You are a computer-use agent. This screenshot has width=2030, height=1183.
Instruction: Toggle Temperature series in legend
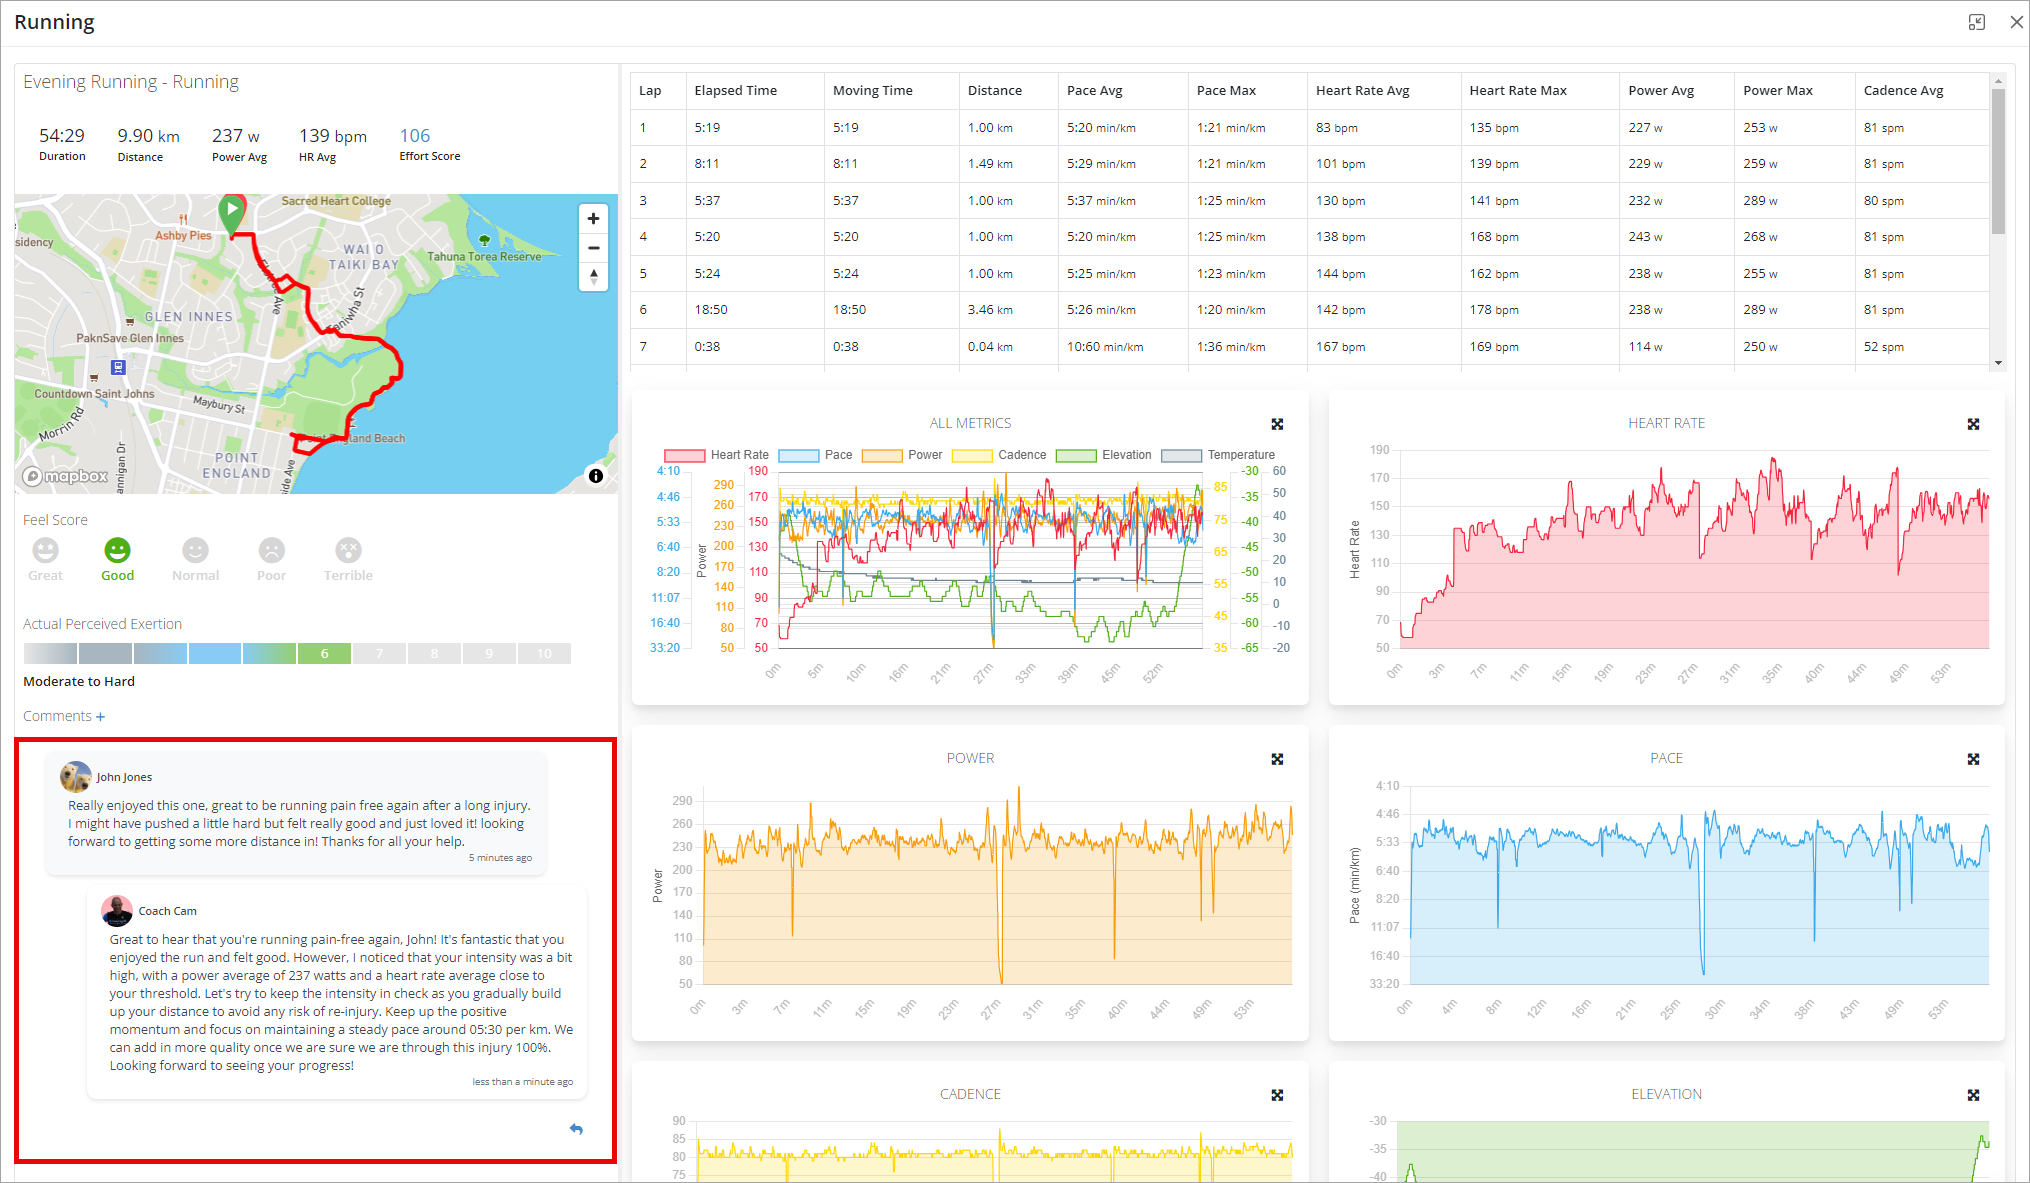click(x=1218, y=455)
